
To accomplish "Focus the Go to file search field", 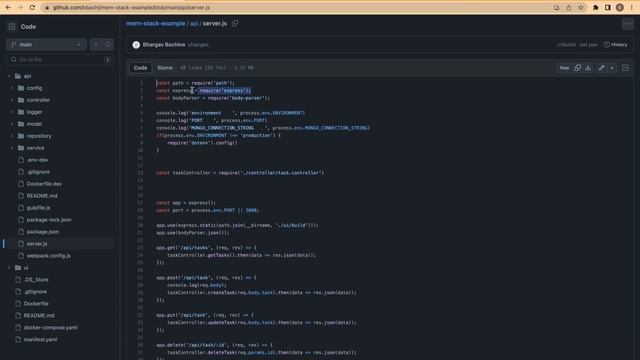I will pyautogui.click(x=60, y=60).
